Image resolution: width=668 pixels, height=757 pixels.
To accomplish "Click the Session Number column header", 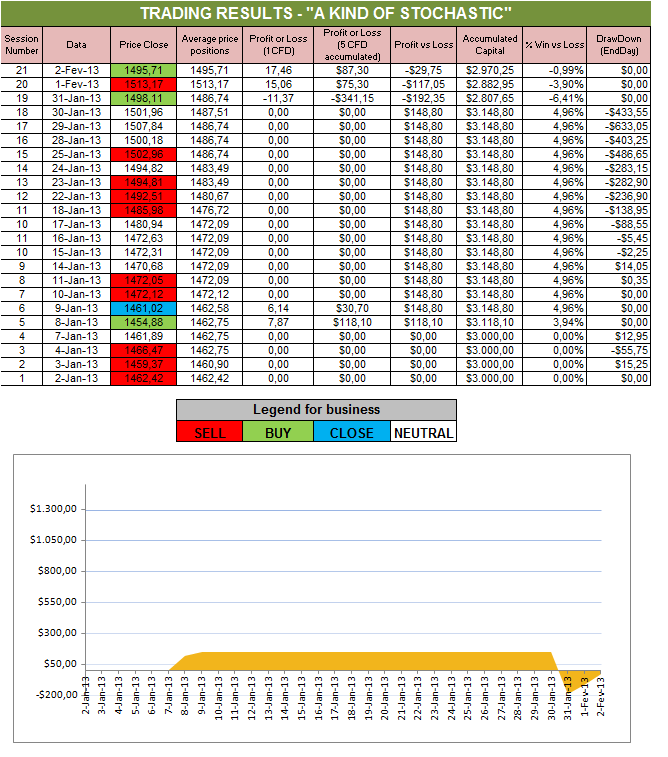I will coord(22,45).
